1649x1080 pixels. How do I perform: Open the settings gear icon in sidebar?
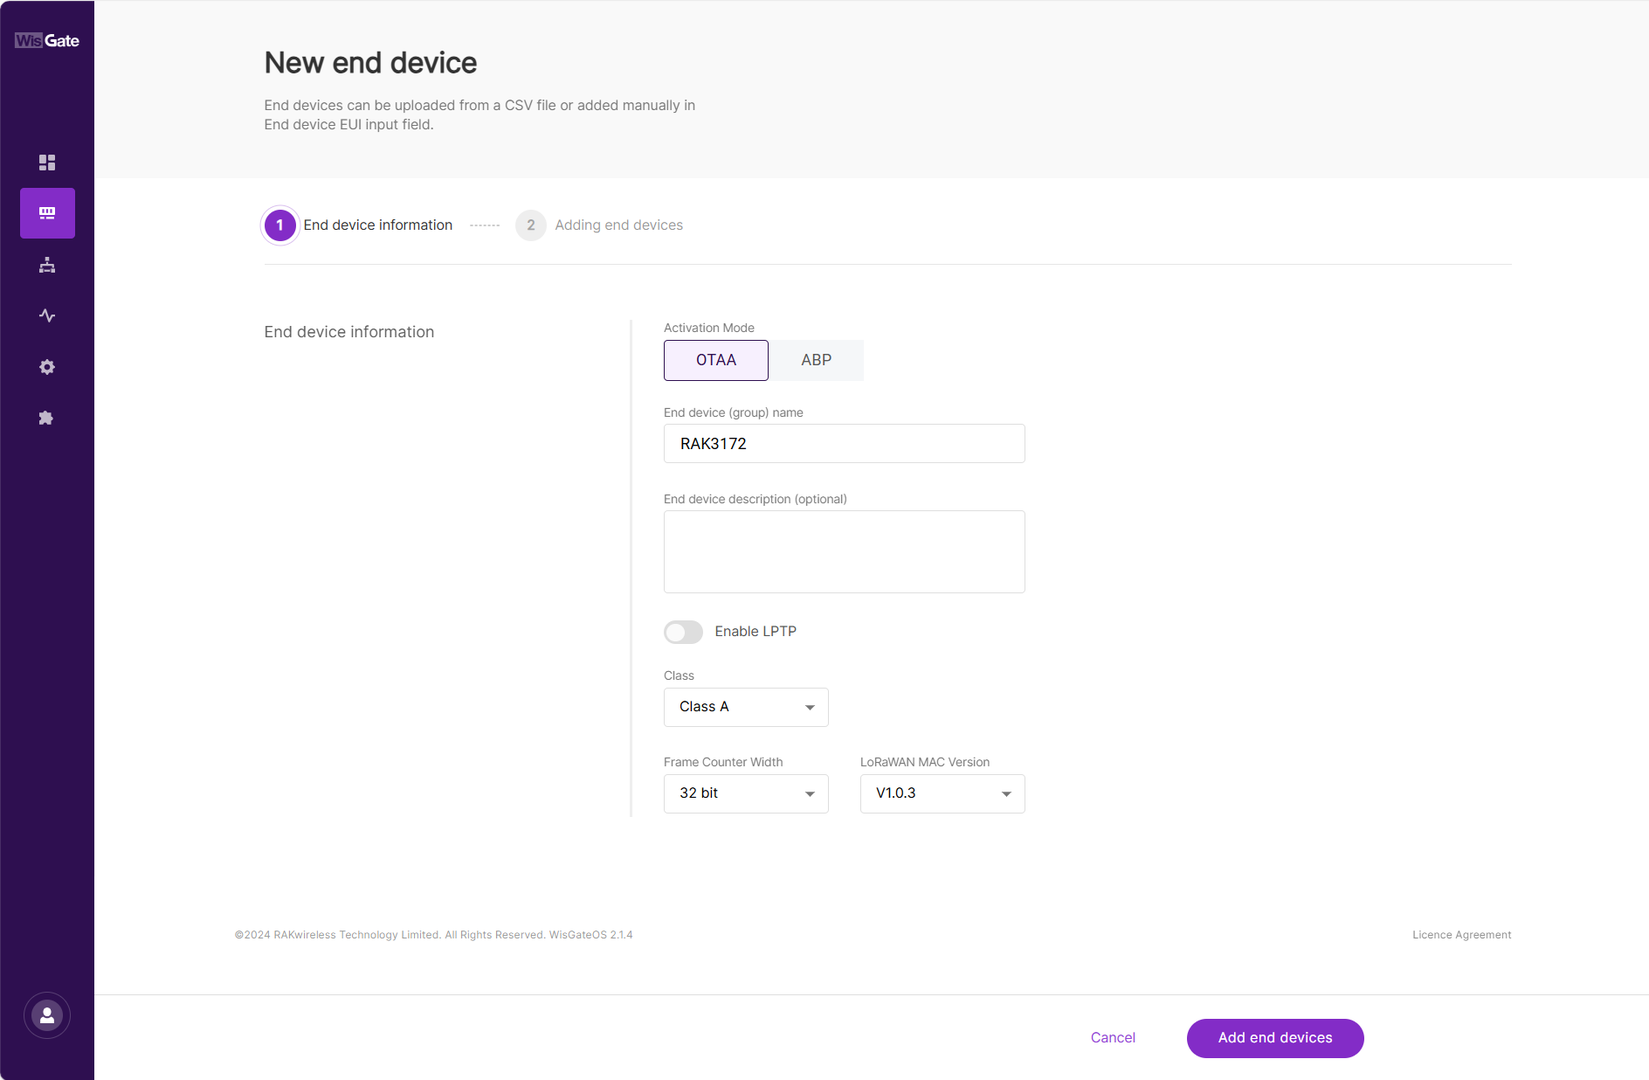[x=47, y=367]
